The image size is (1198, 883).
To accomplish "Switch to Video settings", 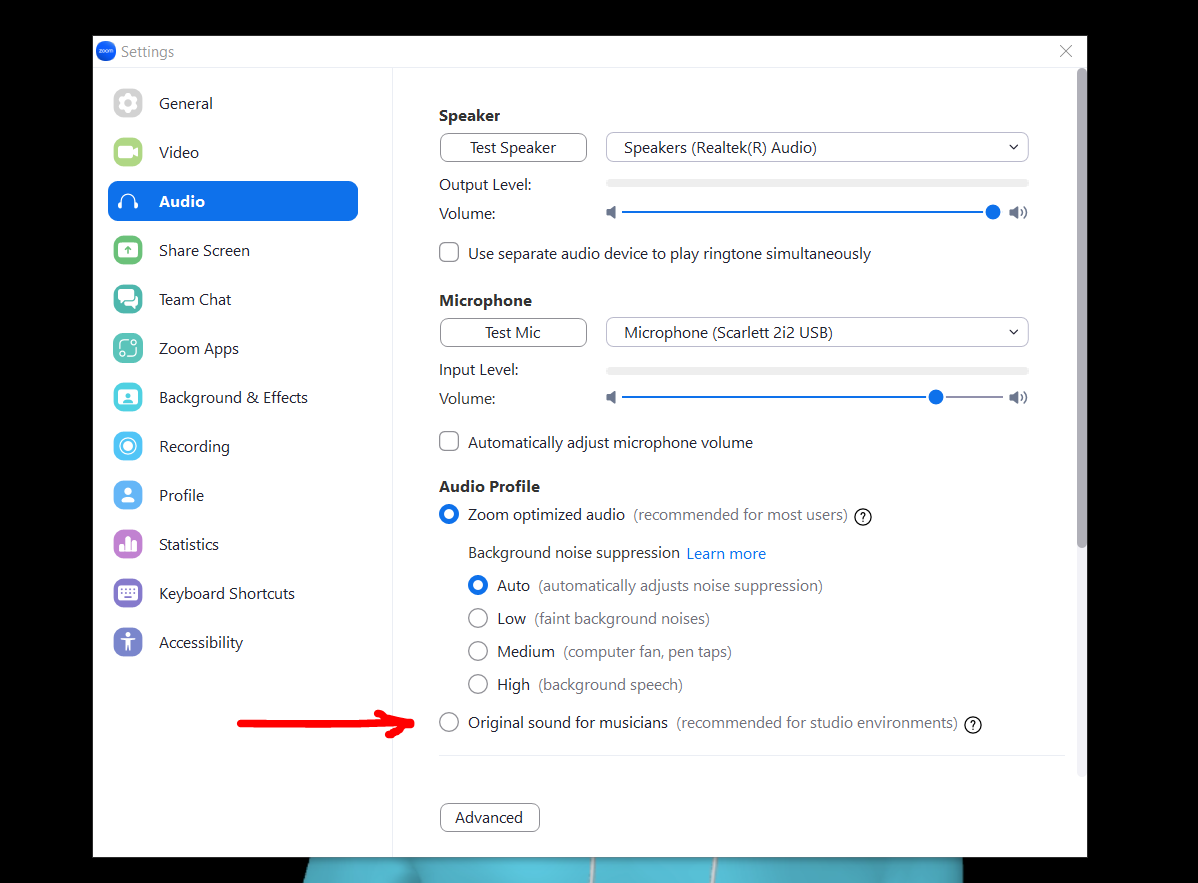I will point(232,152).
